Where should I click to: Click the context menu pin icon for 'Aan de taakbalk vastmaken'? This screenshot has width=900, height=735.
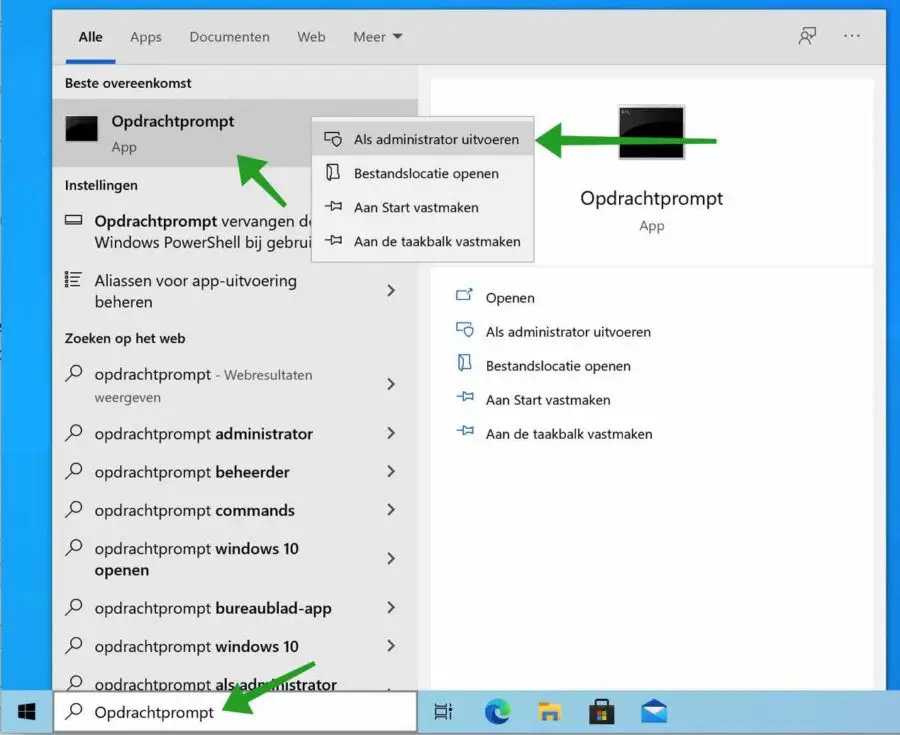pos(333,240)
